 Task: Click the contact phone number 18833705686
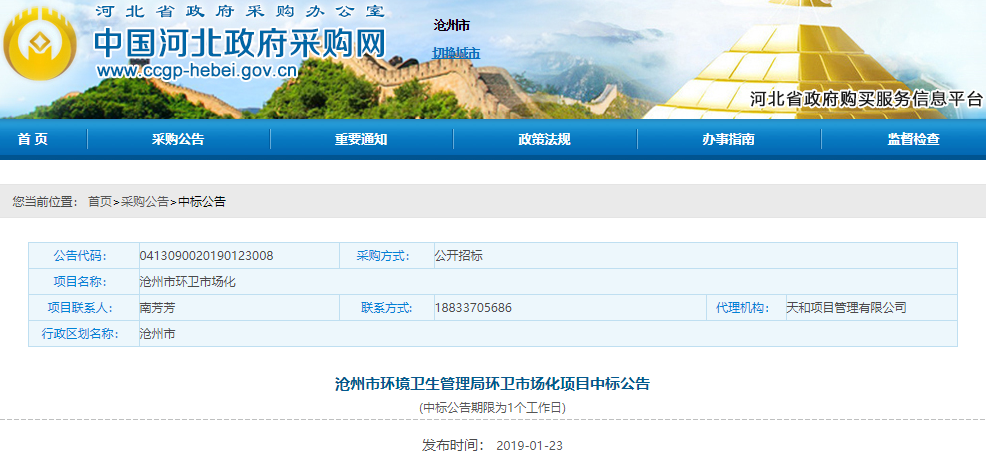coord(473,308)
